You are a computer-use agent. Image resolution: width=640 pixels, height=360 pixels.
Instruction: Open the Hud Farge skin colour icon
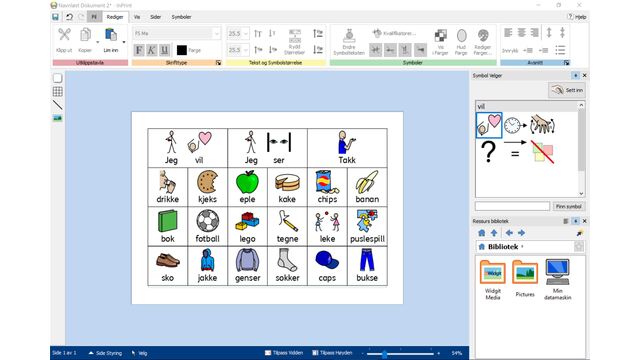tap(461, 36)
